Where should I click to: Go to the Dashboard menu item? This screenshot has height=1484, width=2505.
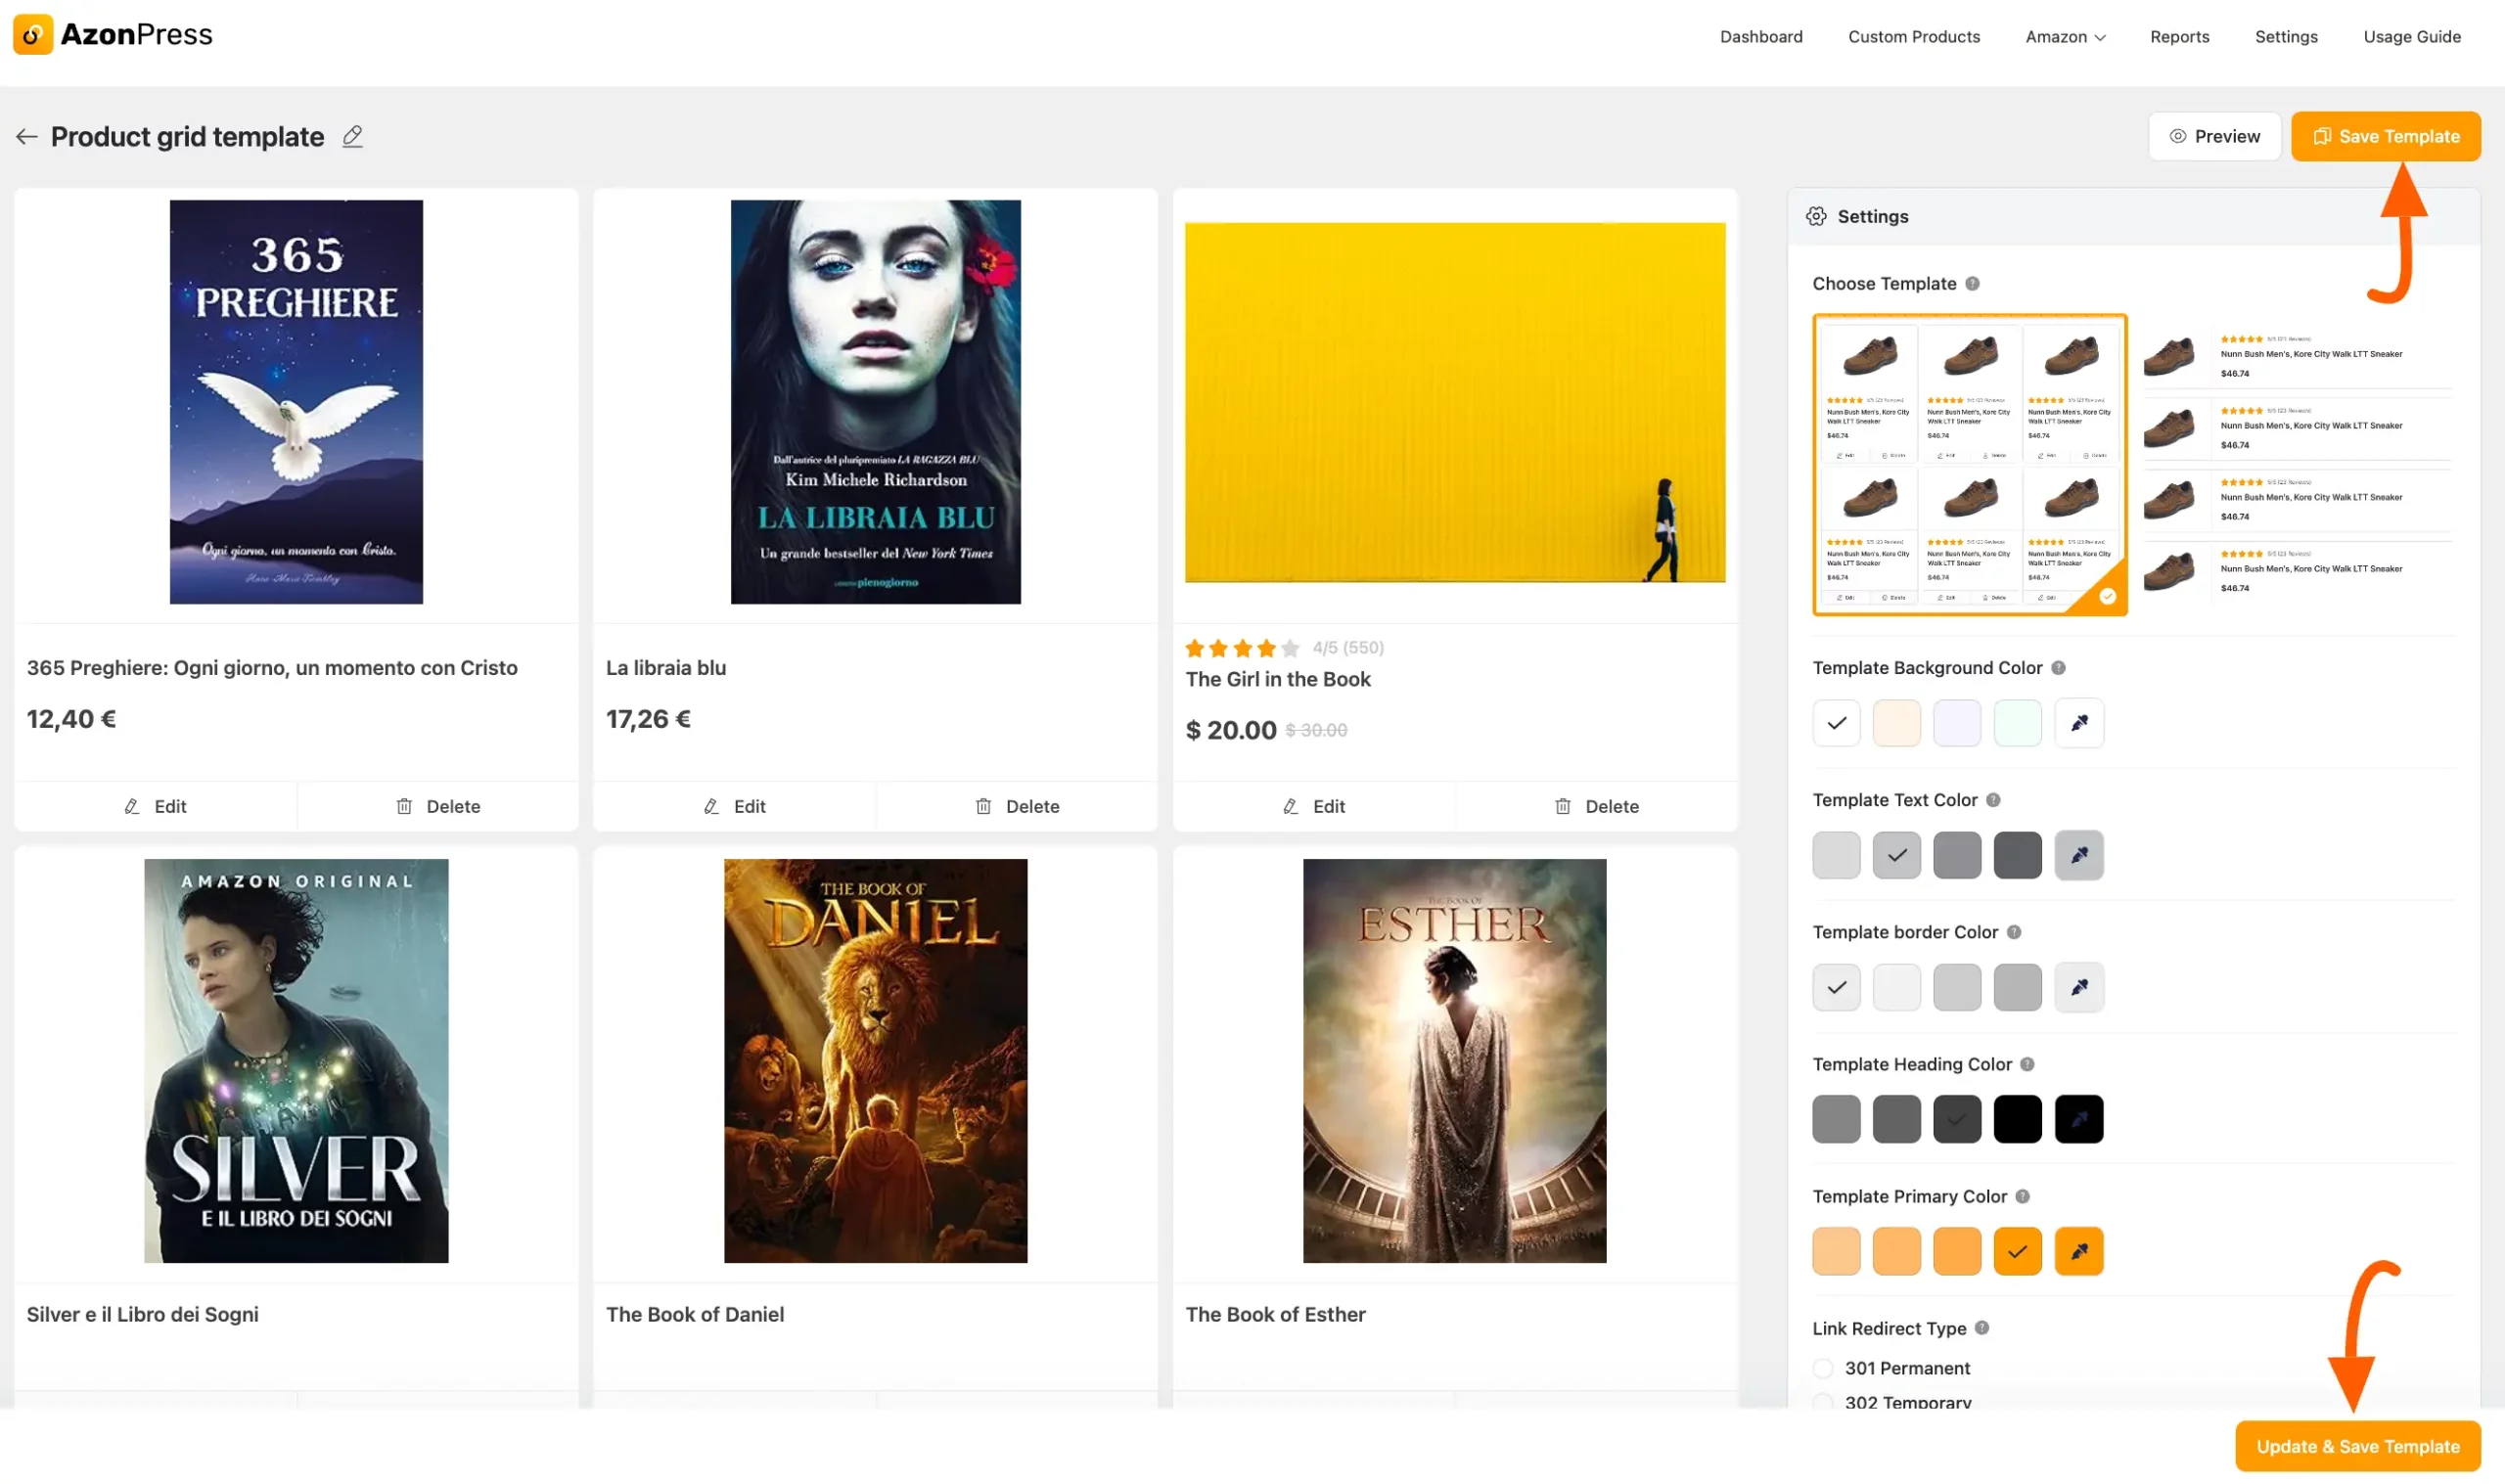tap(1761, 37)
